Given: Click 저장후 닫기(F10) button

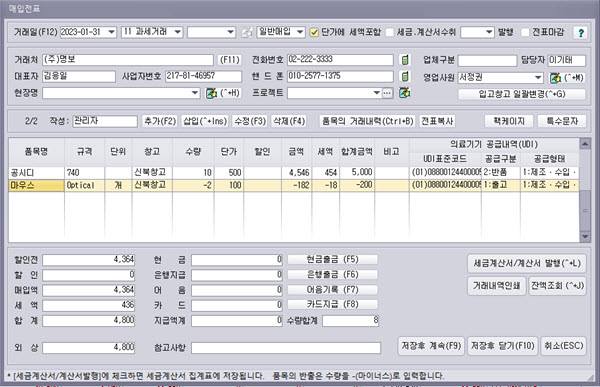Looking at the screenshot, I should tap(502, 346).
